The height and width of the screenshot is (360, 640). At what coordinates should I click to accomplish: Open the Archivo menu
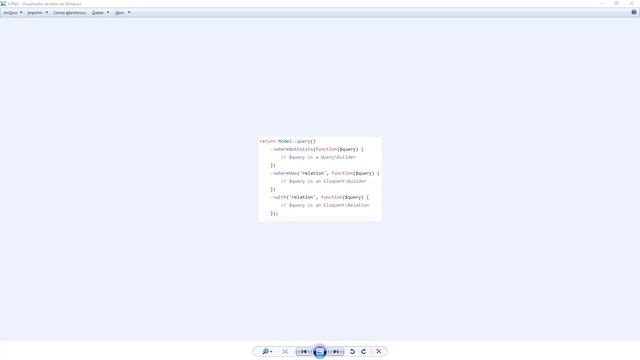13,13
